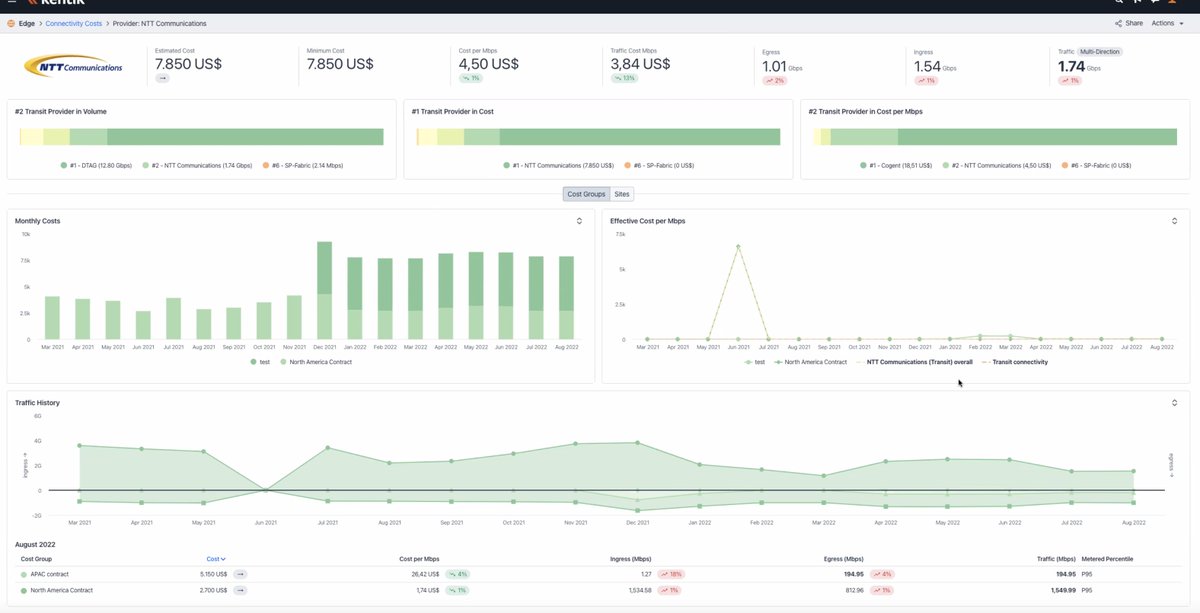Select the Cost Groups tab
The image size is (1200, 613).
click(x=585, y=193)
